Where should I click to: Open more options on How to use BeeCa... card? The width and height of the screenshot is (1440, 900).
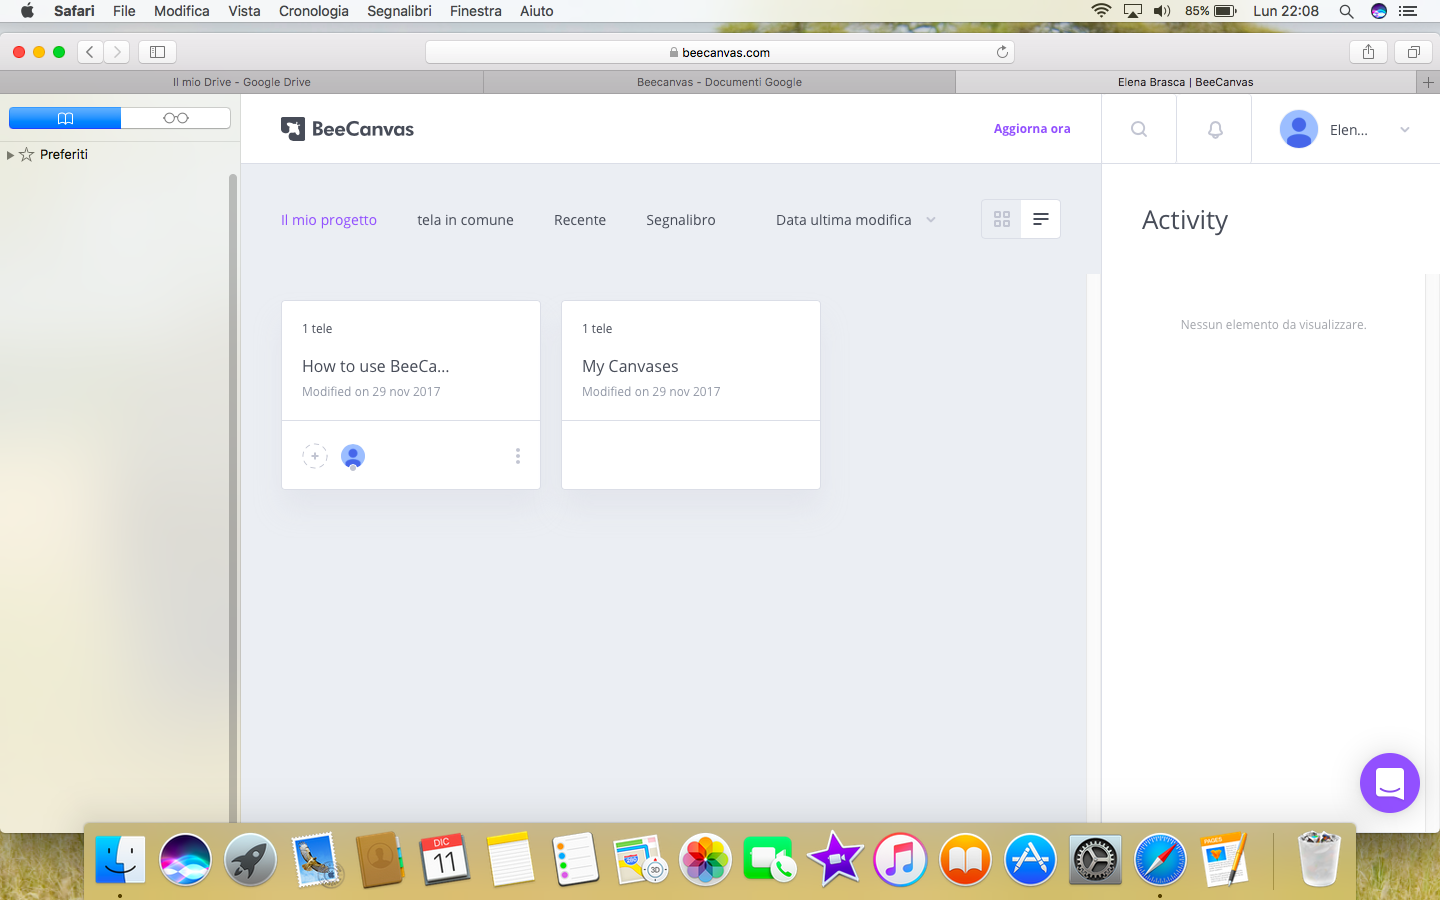pos(518,456)
